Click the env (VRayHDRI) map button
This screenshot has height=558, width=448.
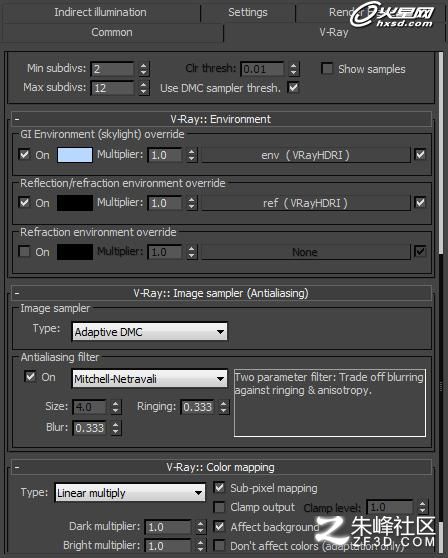tap(306, 155)
